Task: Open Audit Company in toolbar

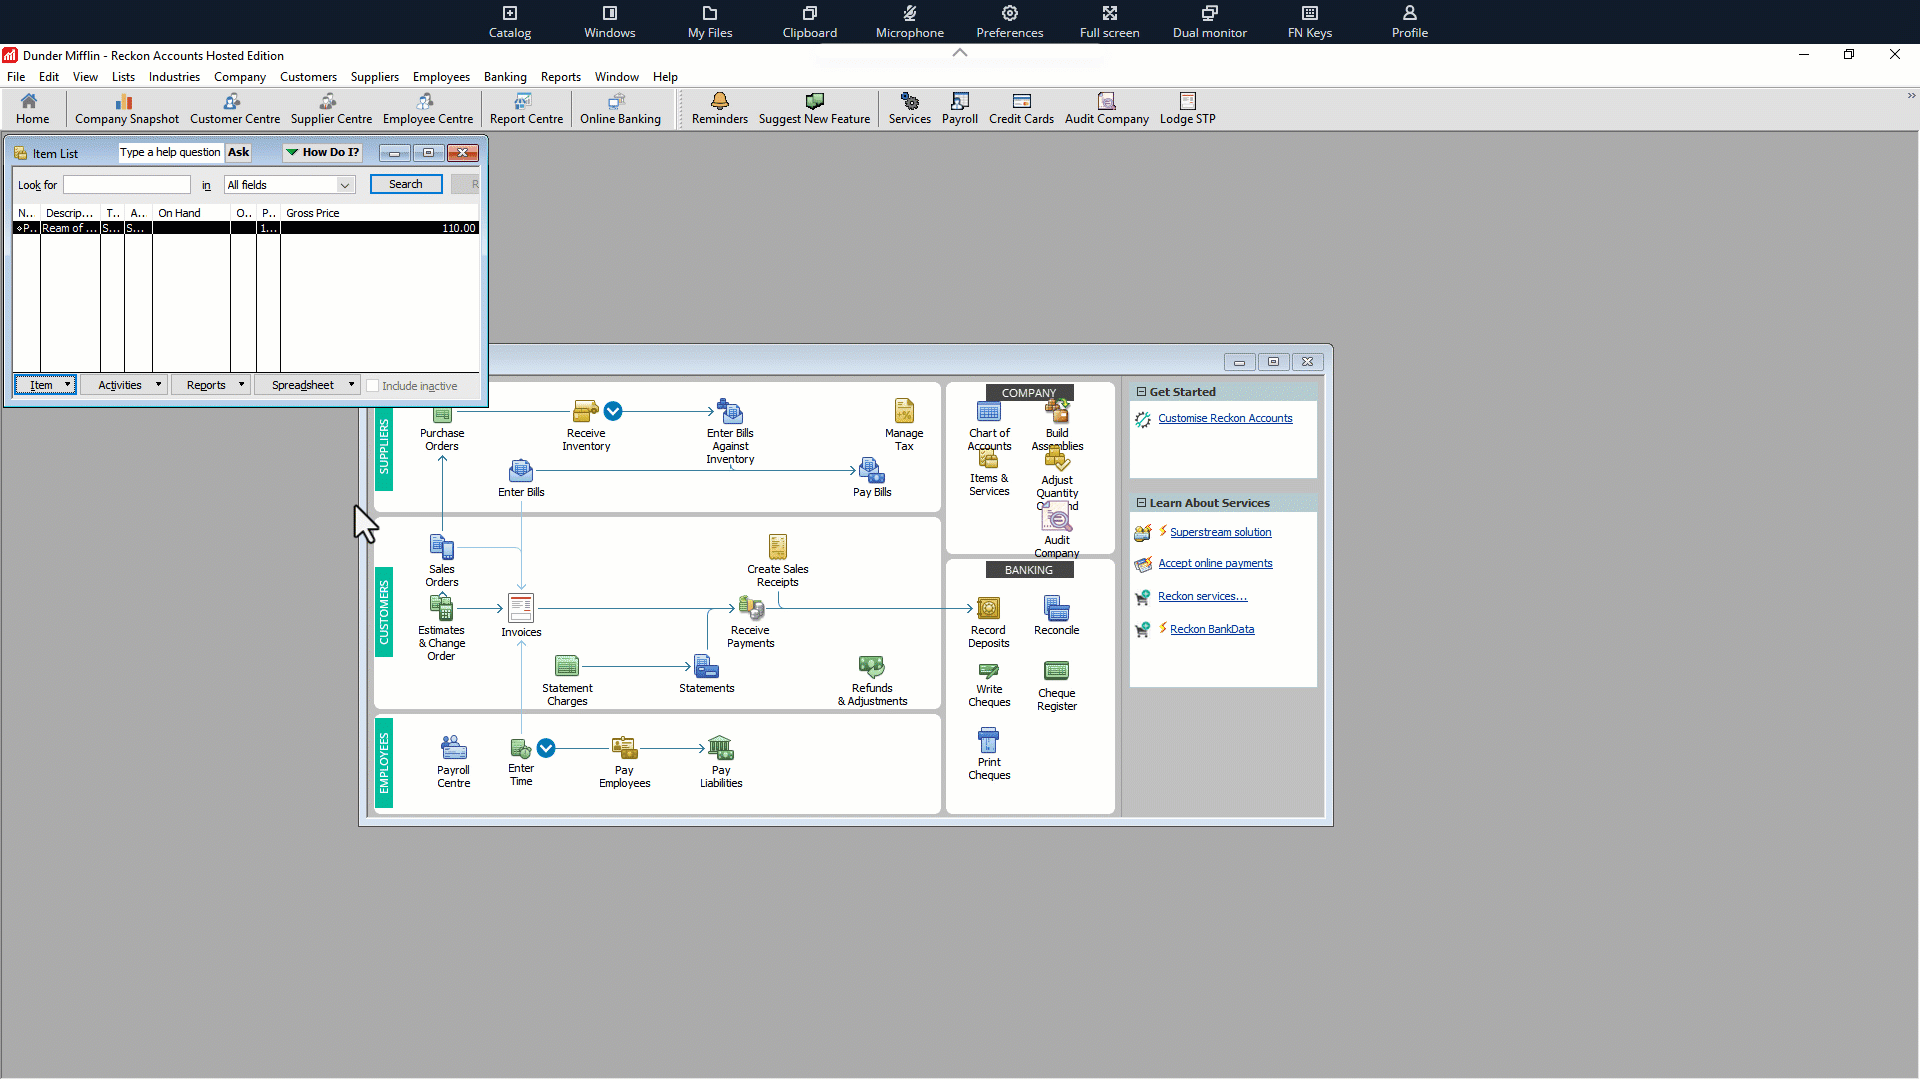Action: [1106, 109]
